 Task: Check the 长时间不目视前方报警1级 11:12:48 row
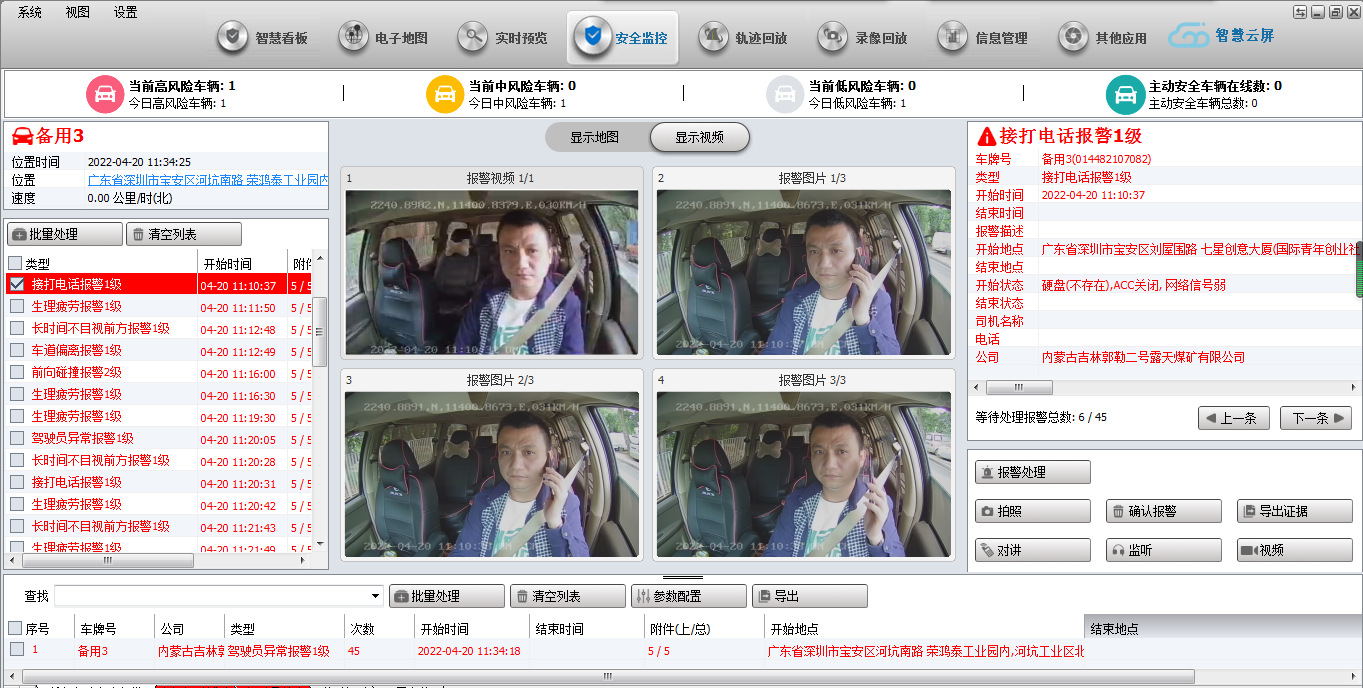pyautogui.click(x=17, y=329)
